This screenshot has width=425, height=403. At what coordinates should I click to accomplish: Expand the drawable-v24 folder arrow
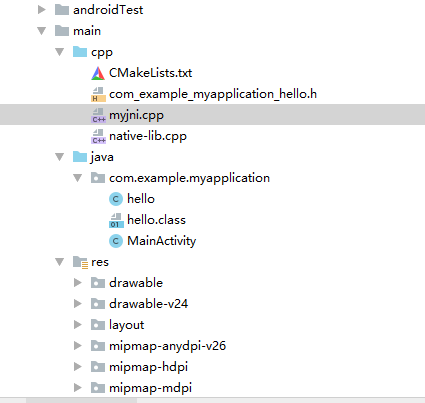click(x=78, y=304)
